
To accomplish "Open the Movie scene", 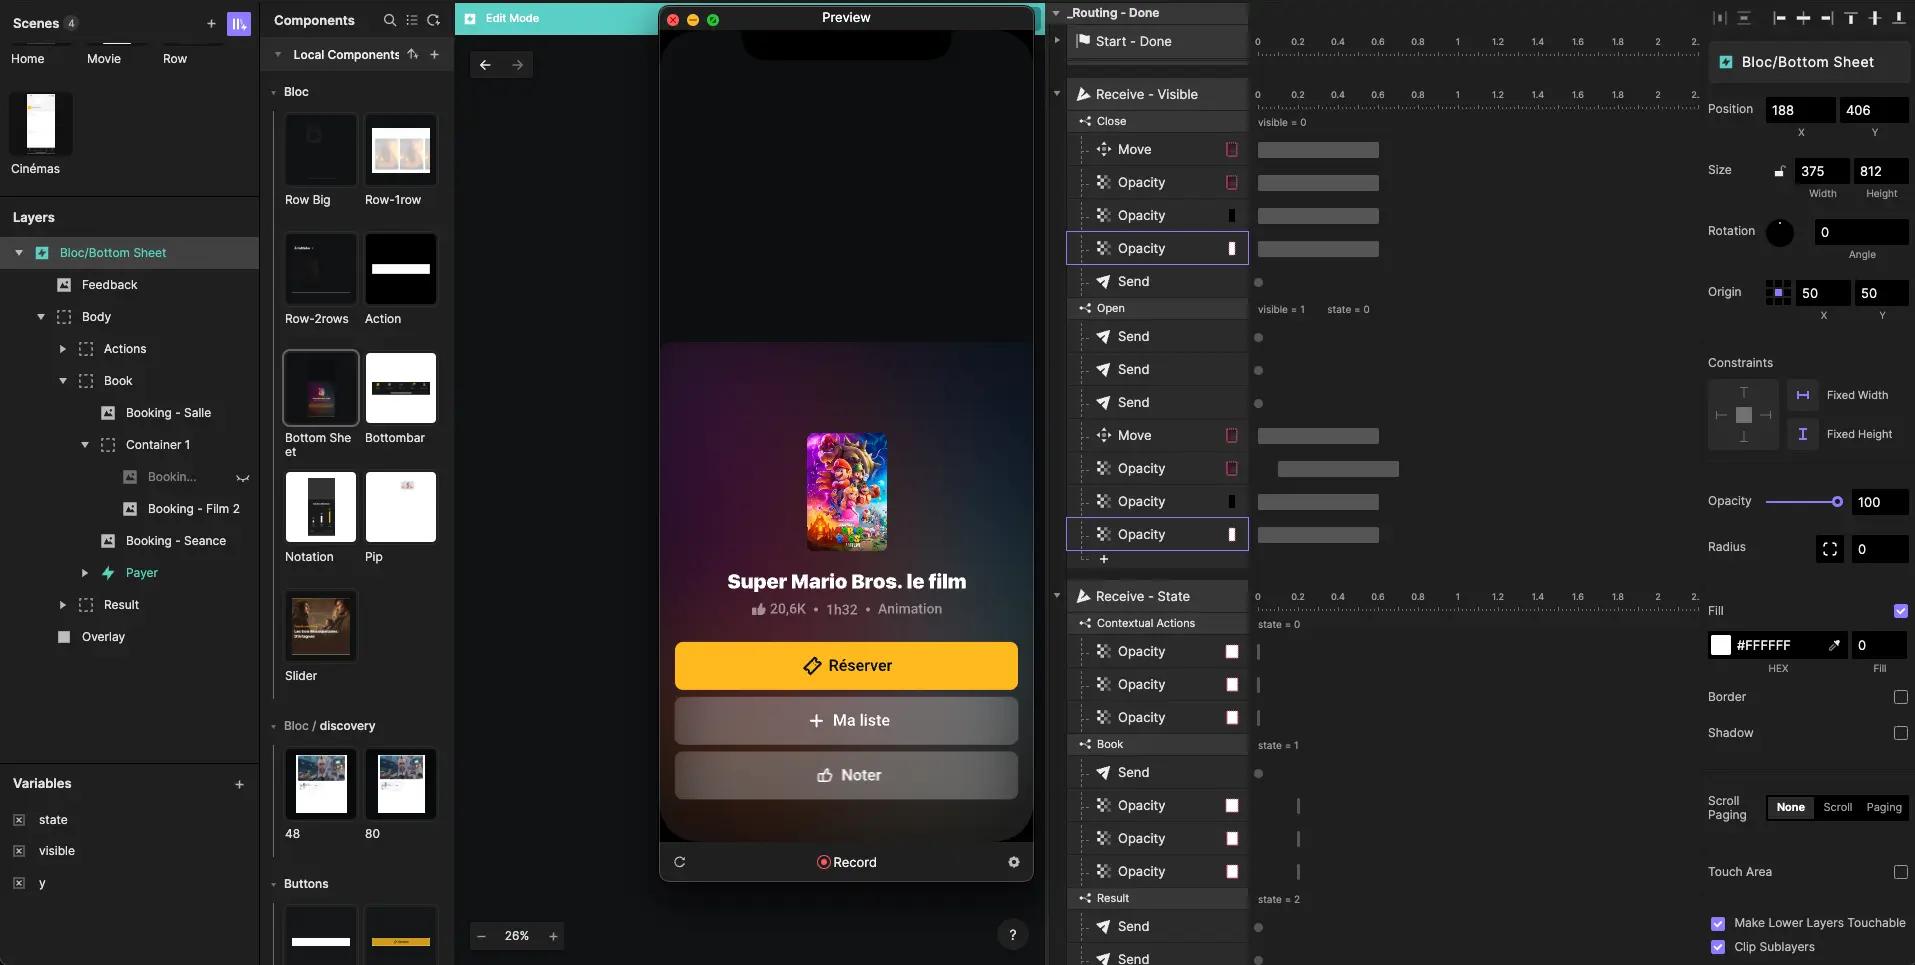I will (x=104, y=59).
